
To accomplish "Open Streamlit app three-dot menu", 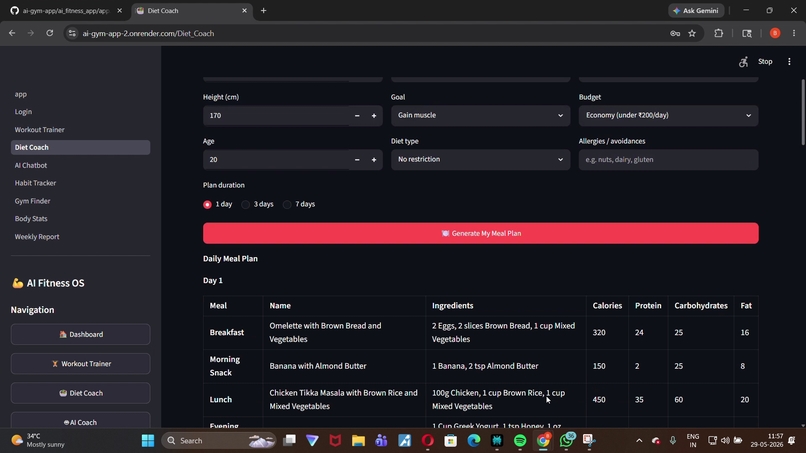I will point(789,62).
